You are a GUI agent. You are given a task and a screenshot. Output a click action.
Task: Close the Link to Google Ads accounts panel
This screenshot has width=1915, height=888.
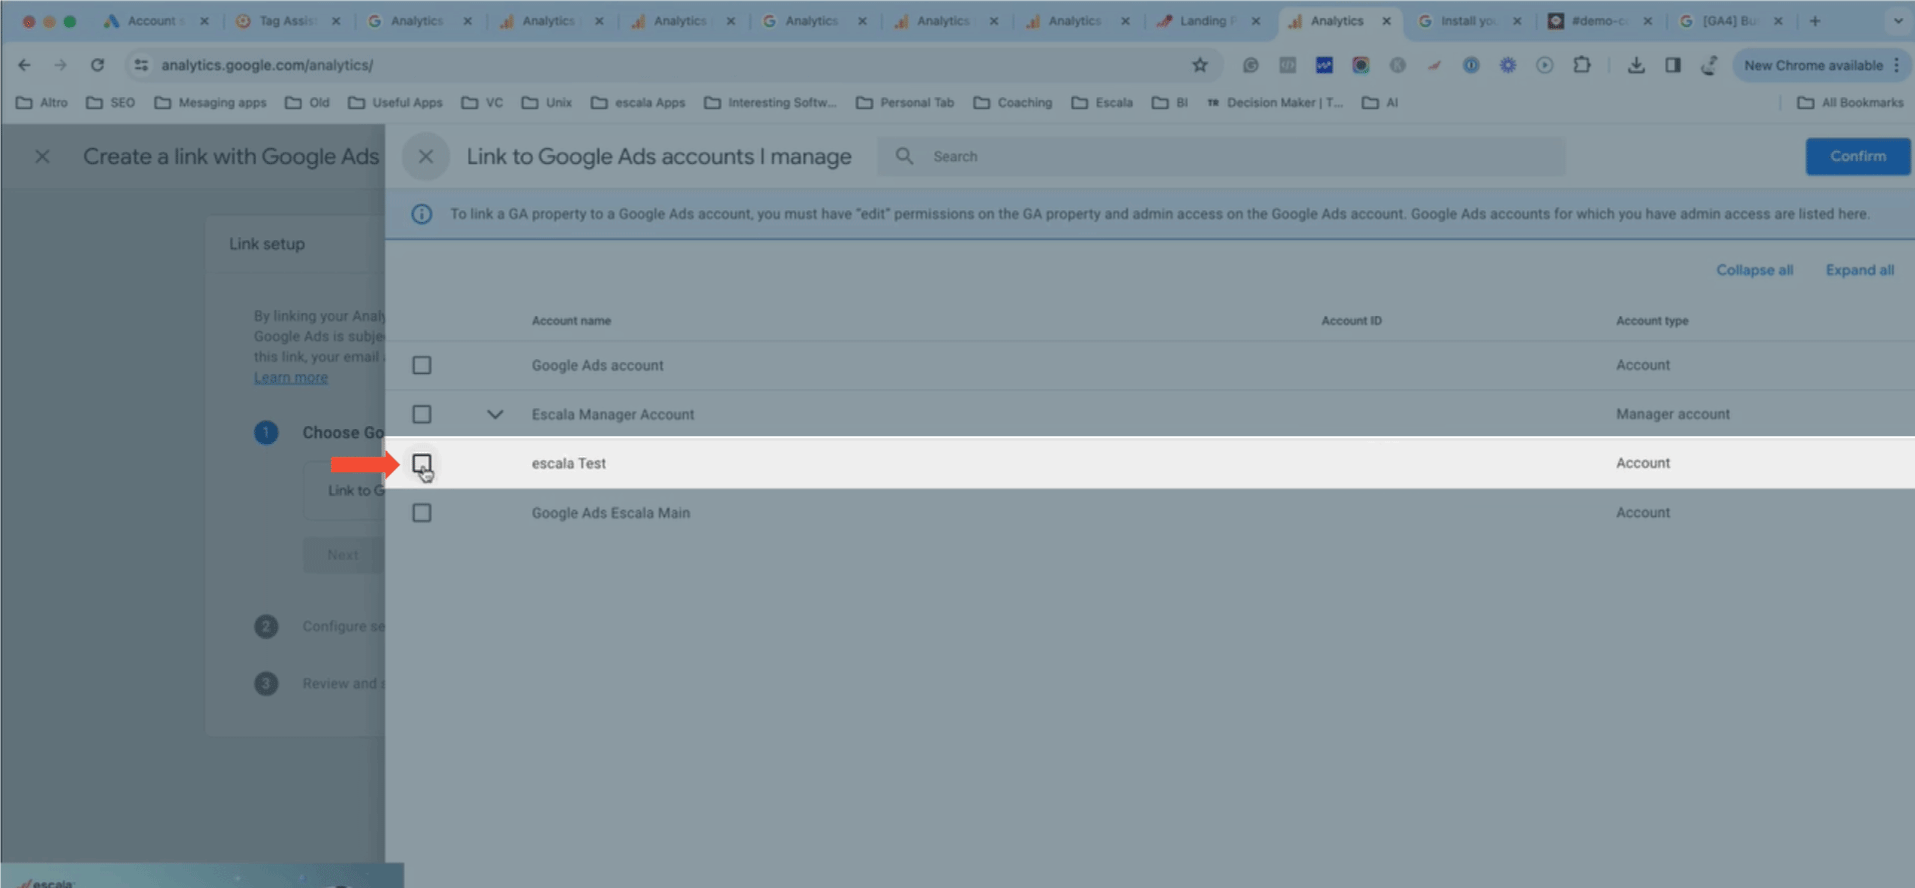[426, 157]
